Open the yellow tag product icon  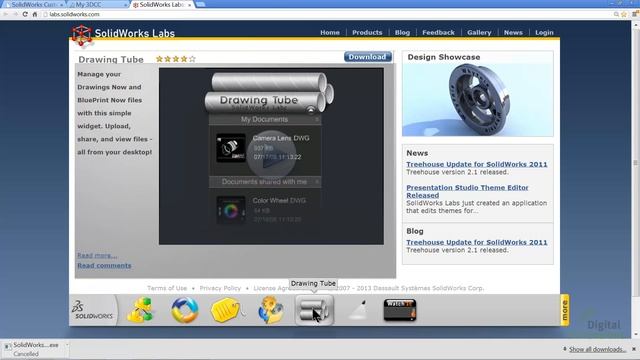[227, 310]
